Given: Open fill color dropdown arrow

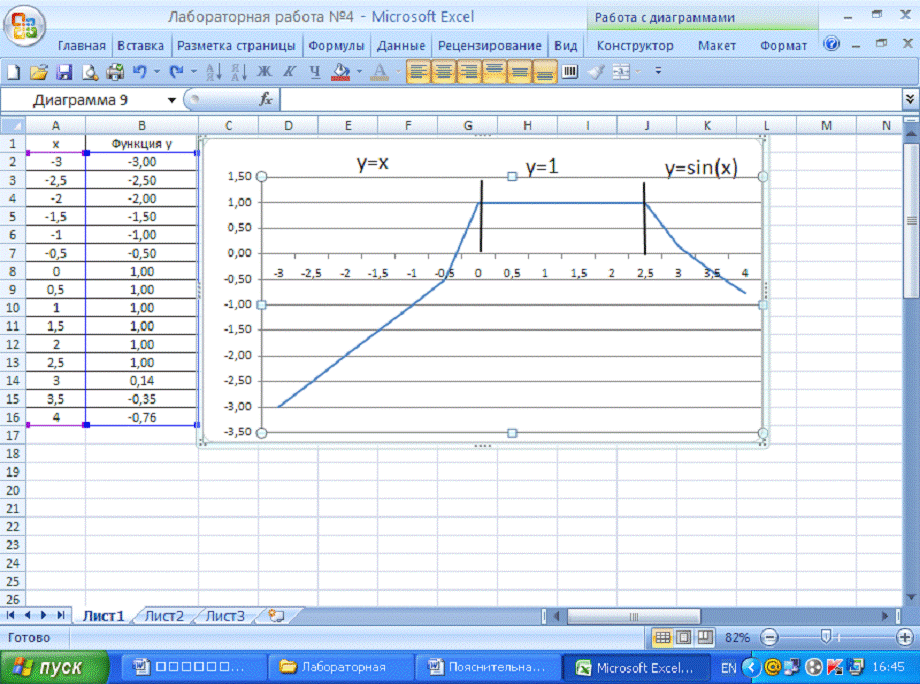Looking at the screenshot, I should (359, 72).
